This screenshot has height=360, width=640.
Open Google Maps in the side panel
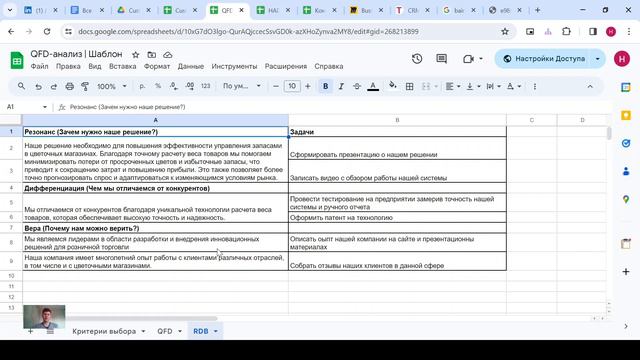point(626,199)
